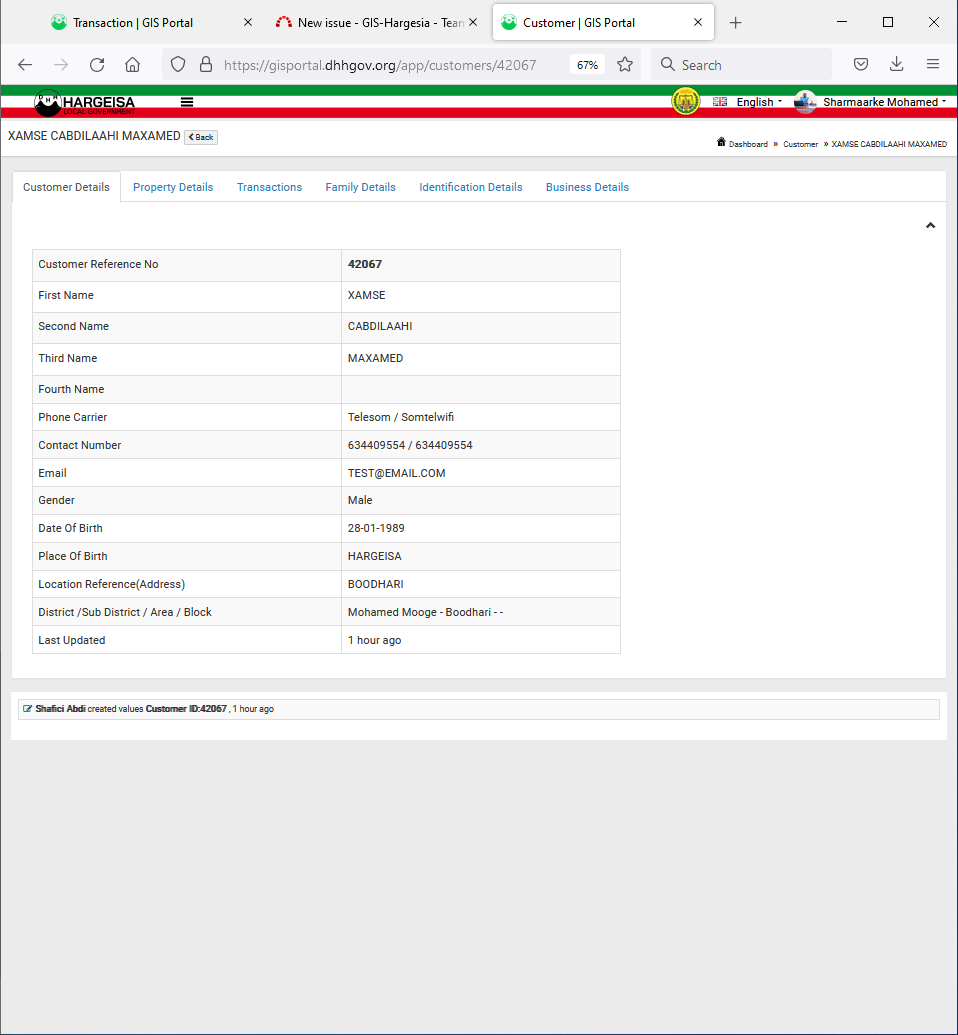The width and height of the screenshot is (958, 1035).
Task: View site security padlock info
Action: [206, 65]
